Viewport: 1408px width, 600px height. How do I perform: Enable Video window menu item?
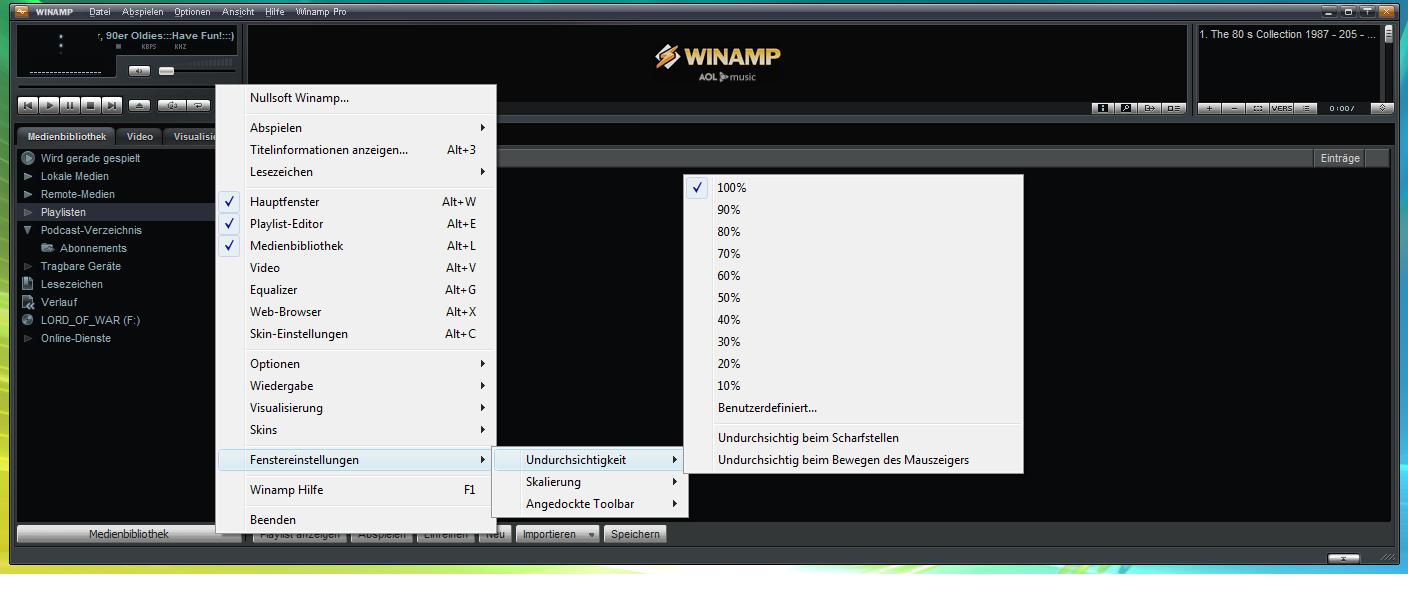pos(356,268)
